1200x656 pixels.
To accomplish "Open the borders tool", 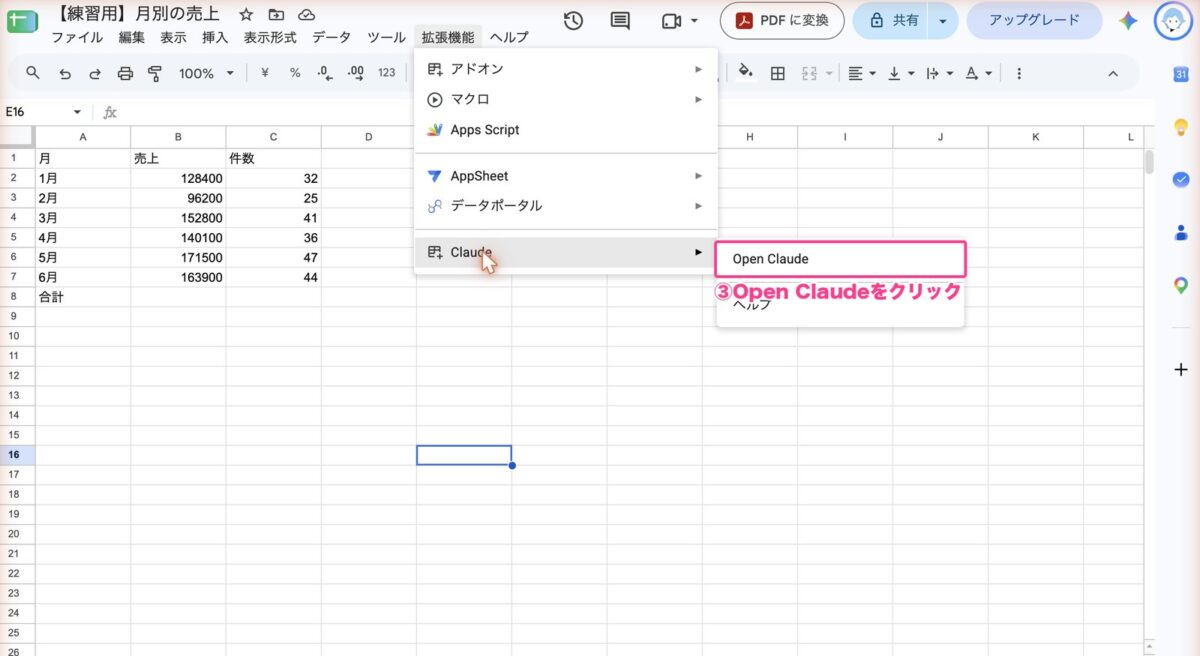I will (778, 73).
